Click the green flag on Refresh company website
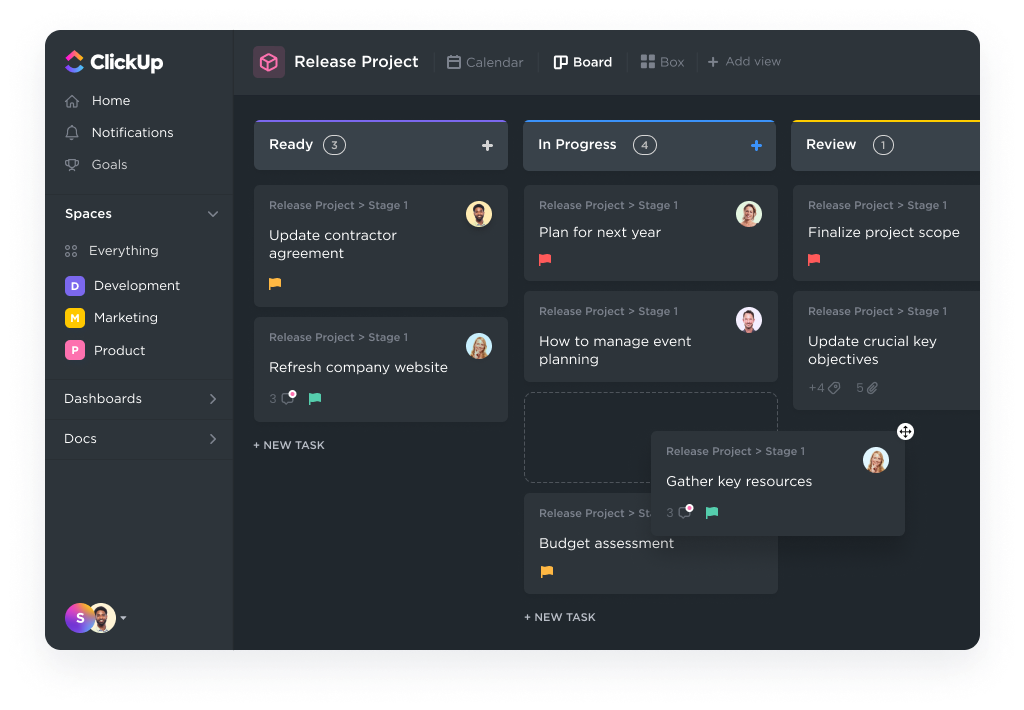The image size is (1024, 710). pos(315,398)
